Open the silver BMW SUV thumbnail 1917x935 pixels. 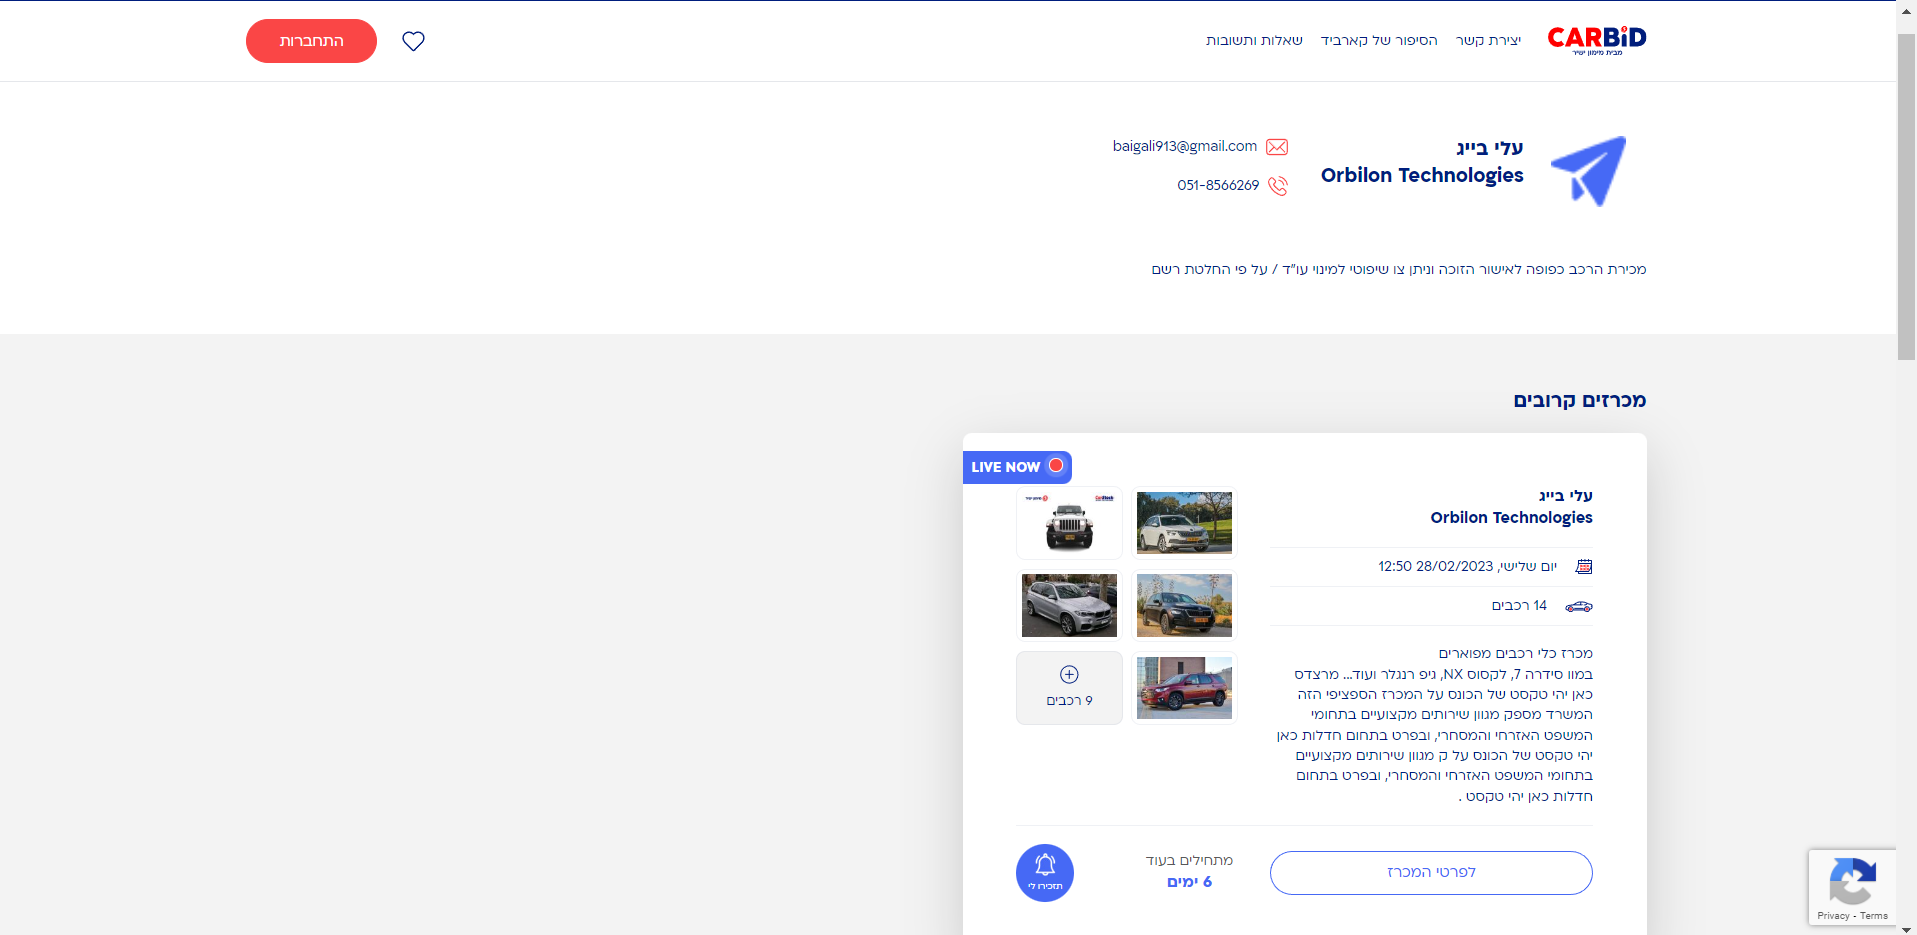tap(1069, 606)
